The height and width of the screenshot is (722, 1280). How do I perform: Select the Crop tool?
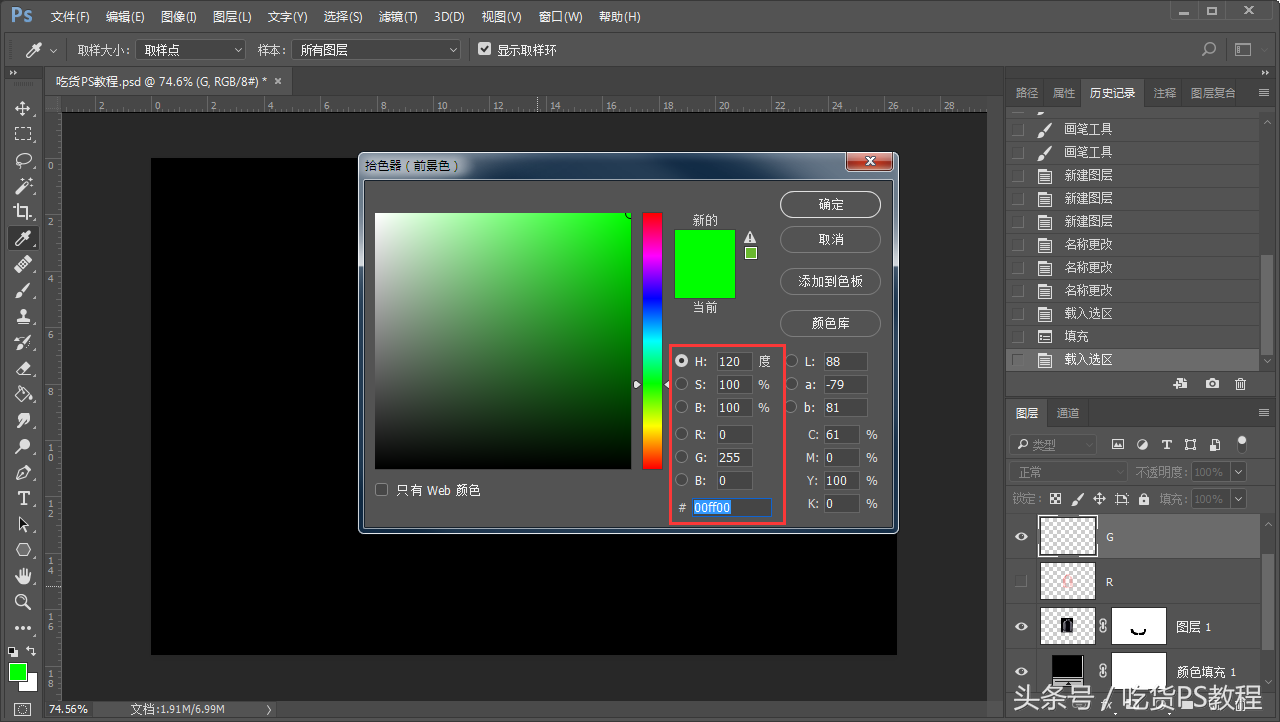click(x=23, y=212)
